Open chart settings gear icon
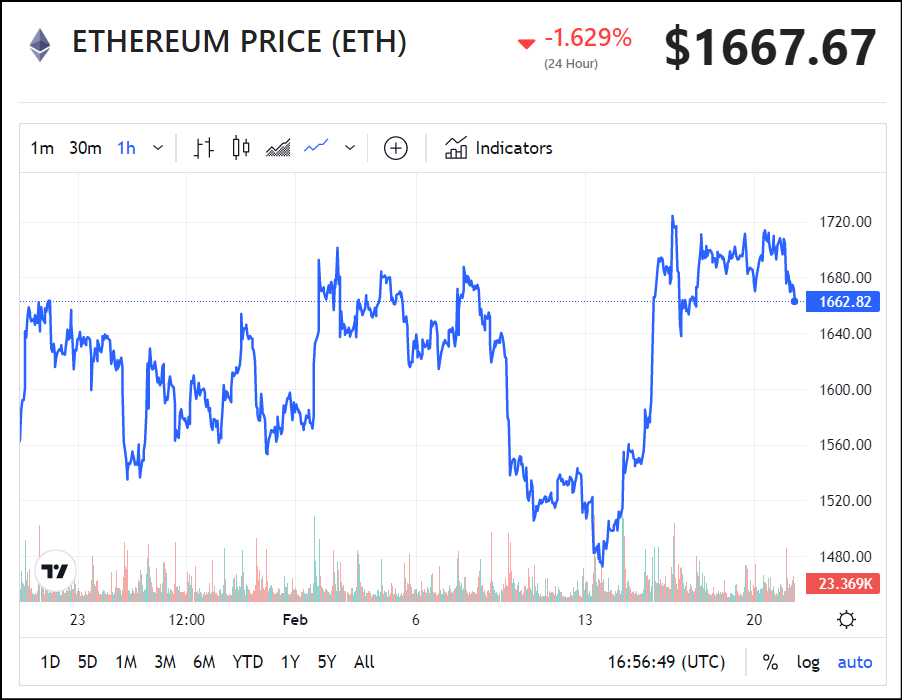The width and height of the screenshot is (902, 700). tap(846, 620)
